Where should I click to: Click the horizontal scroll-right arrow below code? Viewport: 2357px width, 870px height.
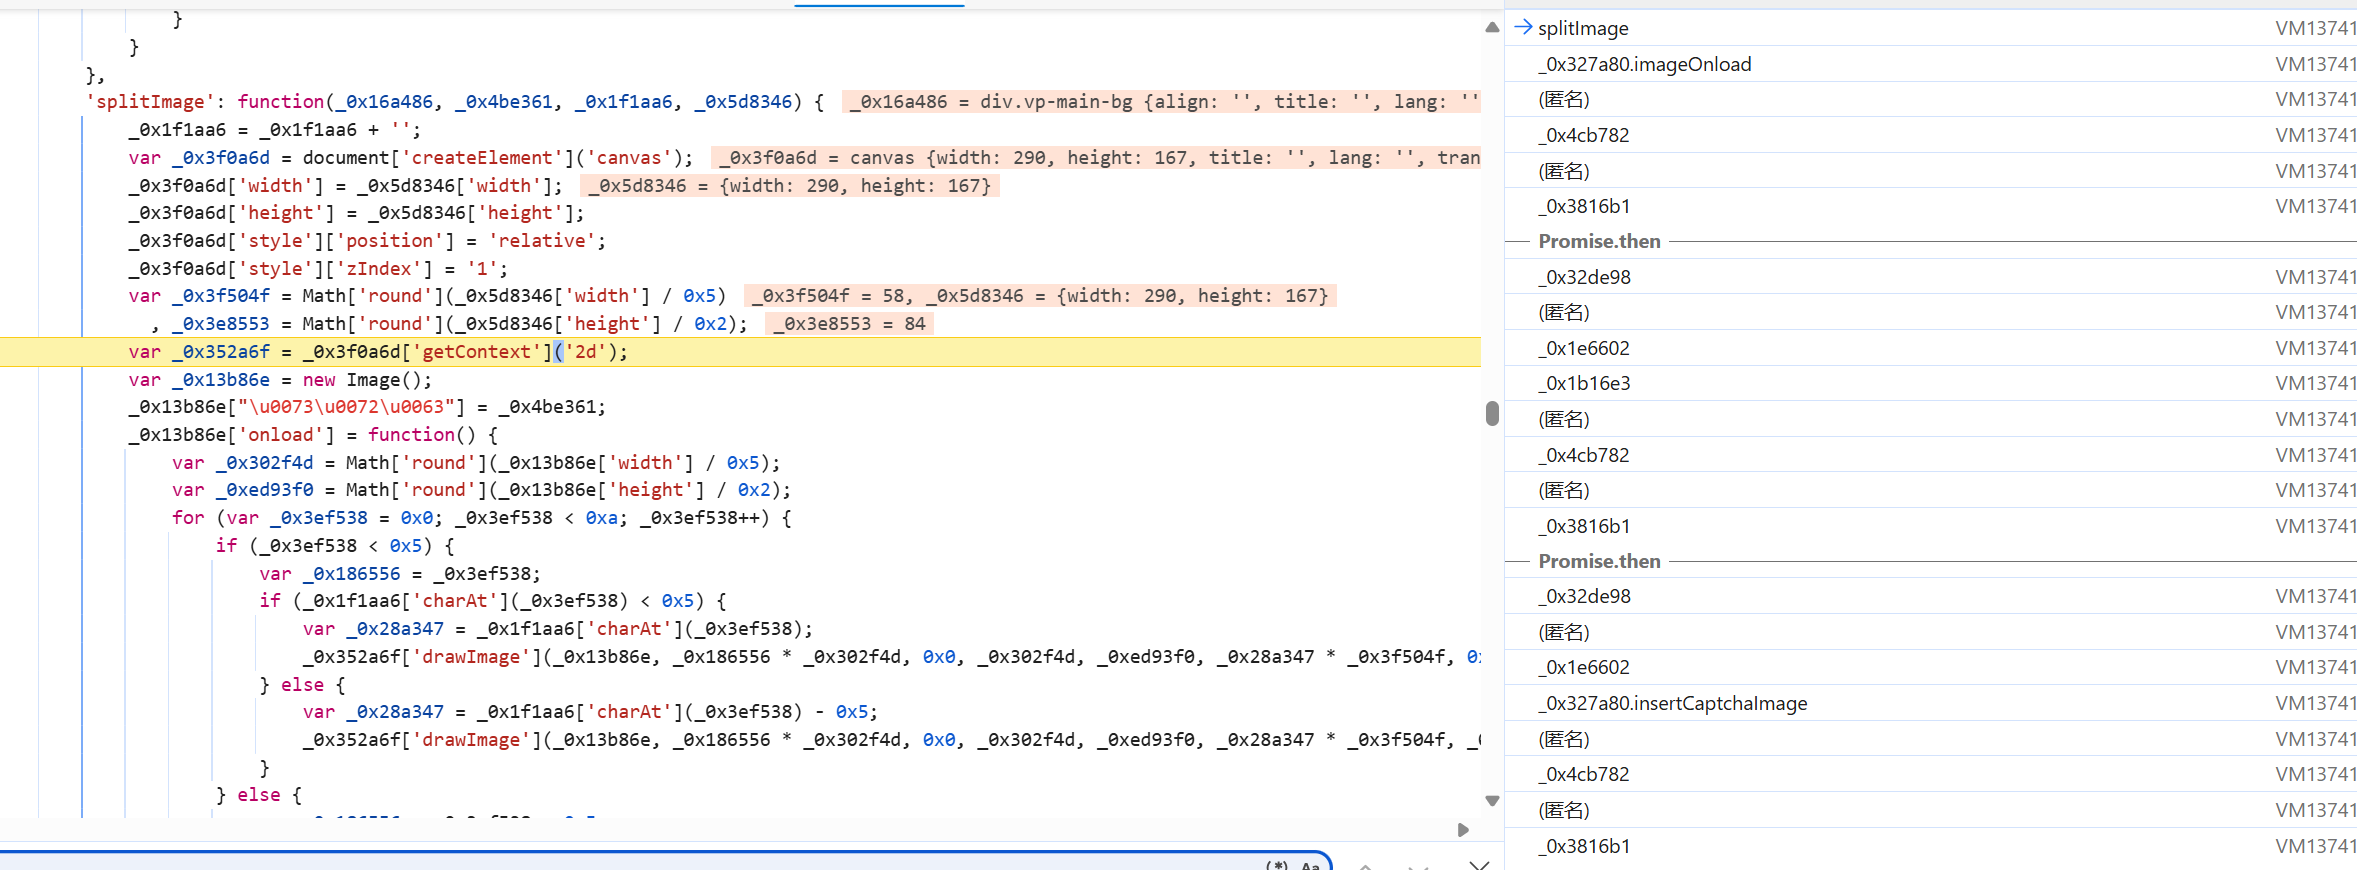tap(1463, 830)
